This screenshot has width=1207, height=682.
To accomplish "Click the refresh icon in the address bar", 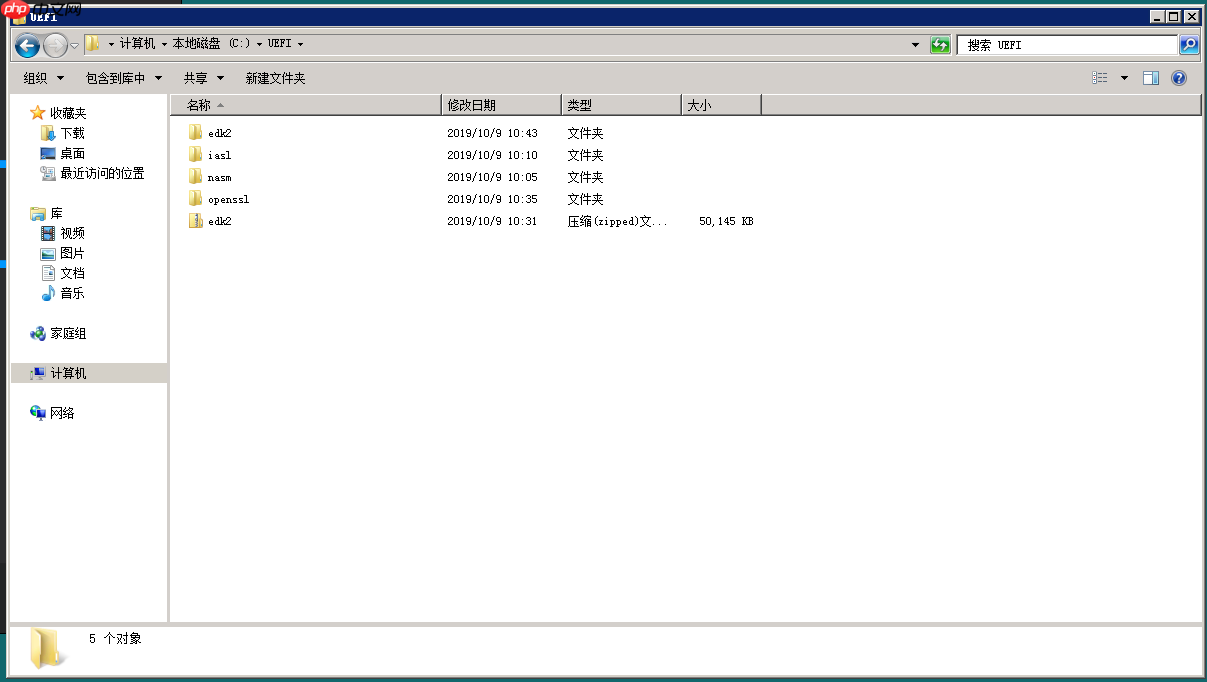I will coord(939,44).
